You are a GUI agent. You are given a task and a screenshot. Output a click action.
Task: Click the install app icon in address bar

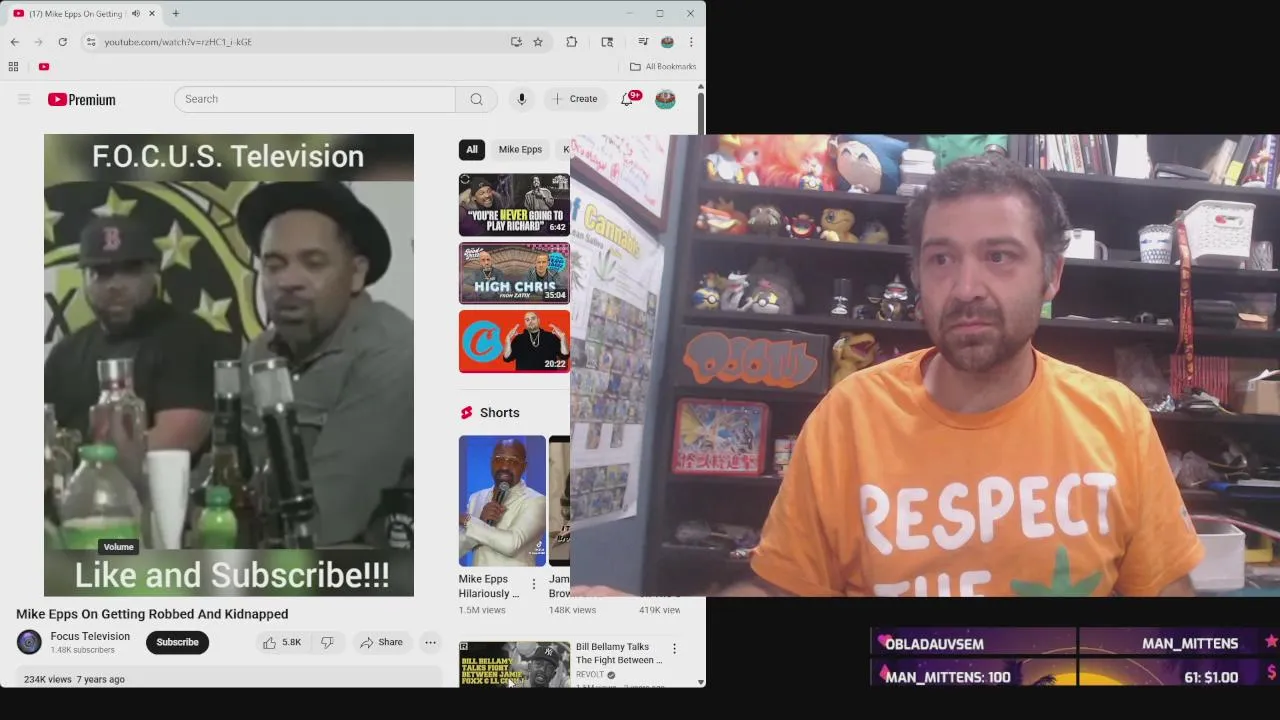(516, 42)
